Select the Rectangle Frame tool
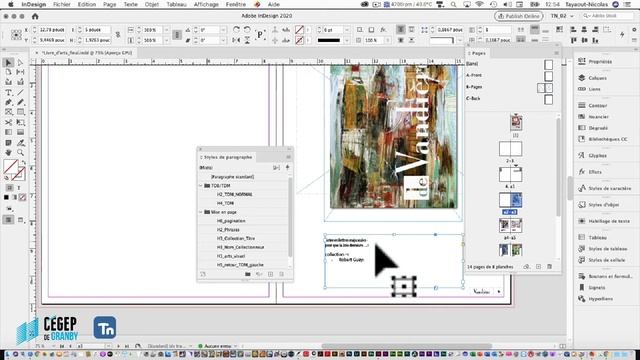 (8, 112)
